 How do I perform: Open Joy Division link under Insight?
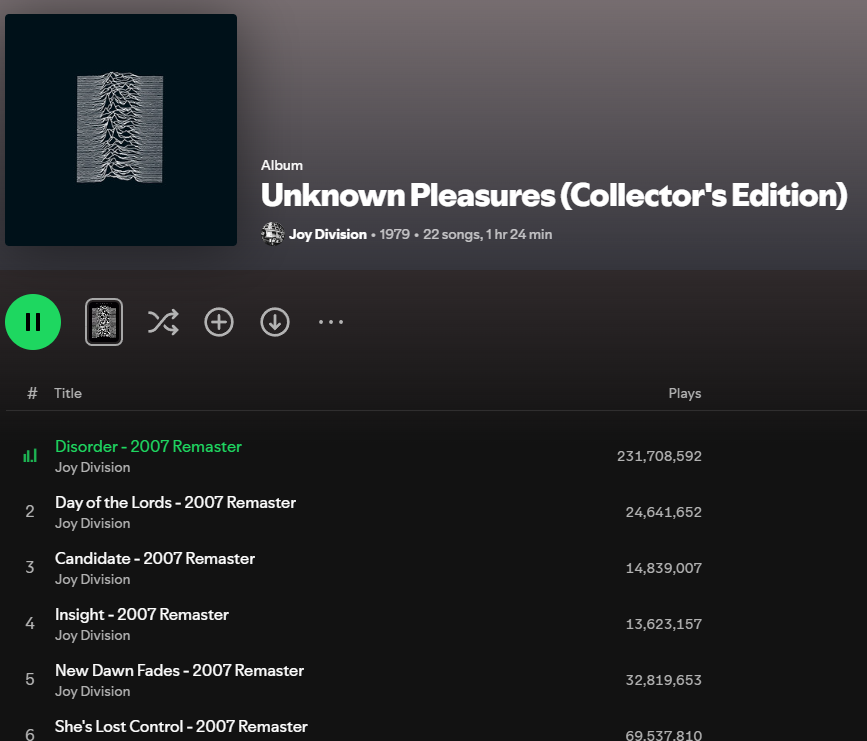pyautogui.click(x=92, y=635)
